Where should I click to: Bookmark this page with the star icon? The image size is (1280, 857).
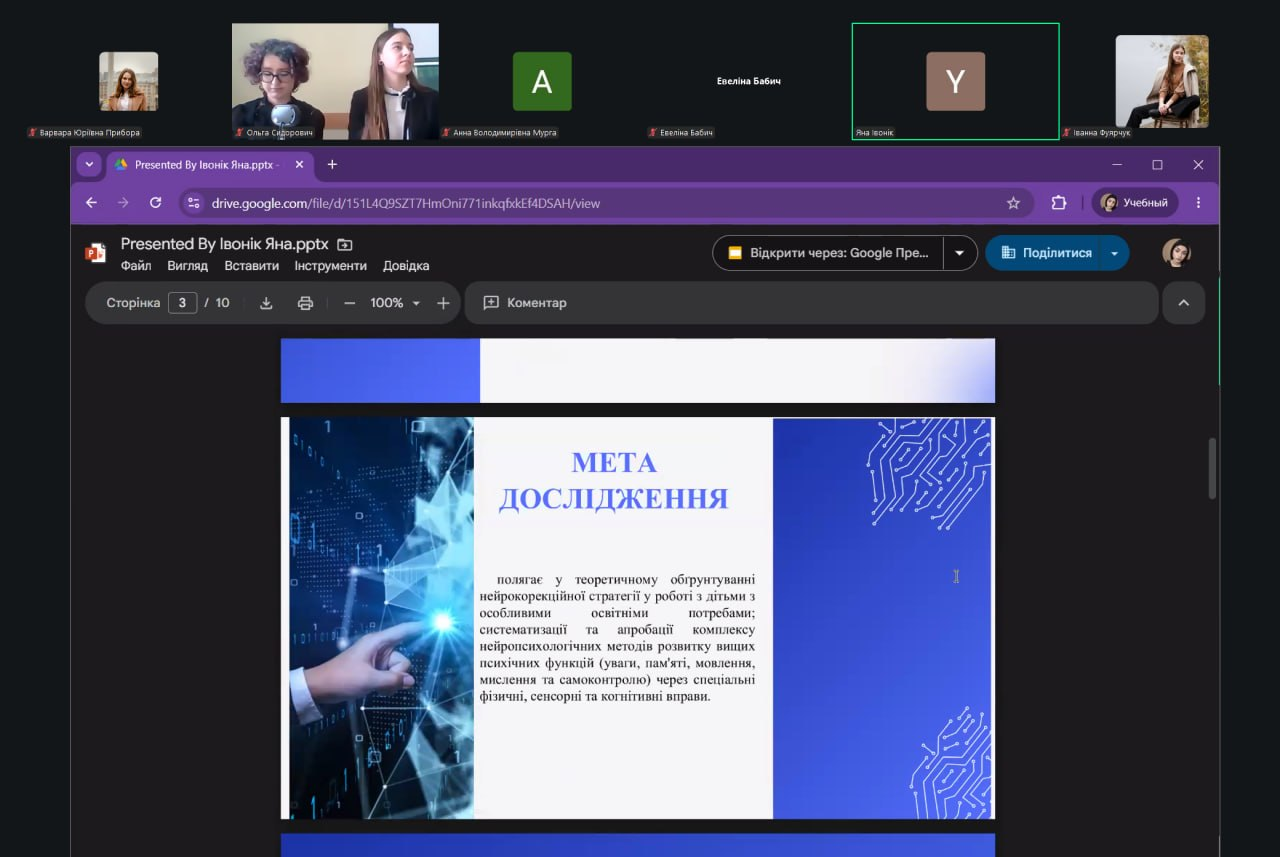(1013, 203)
